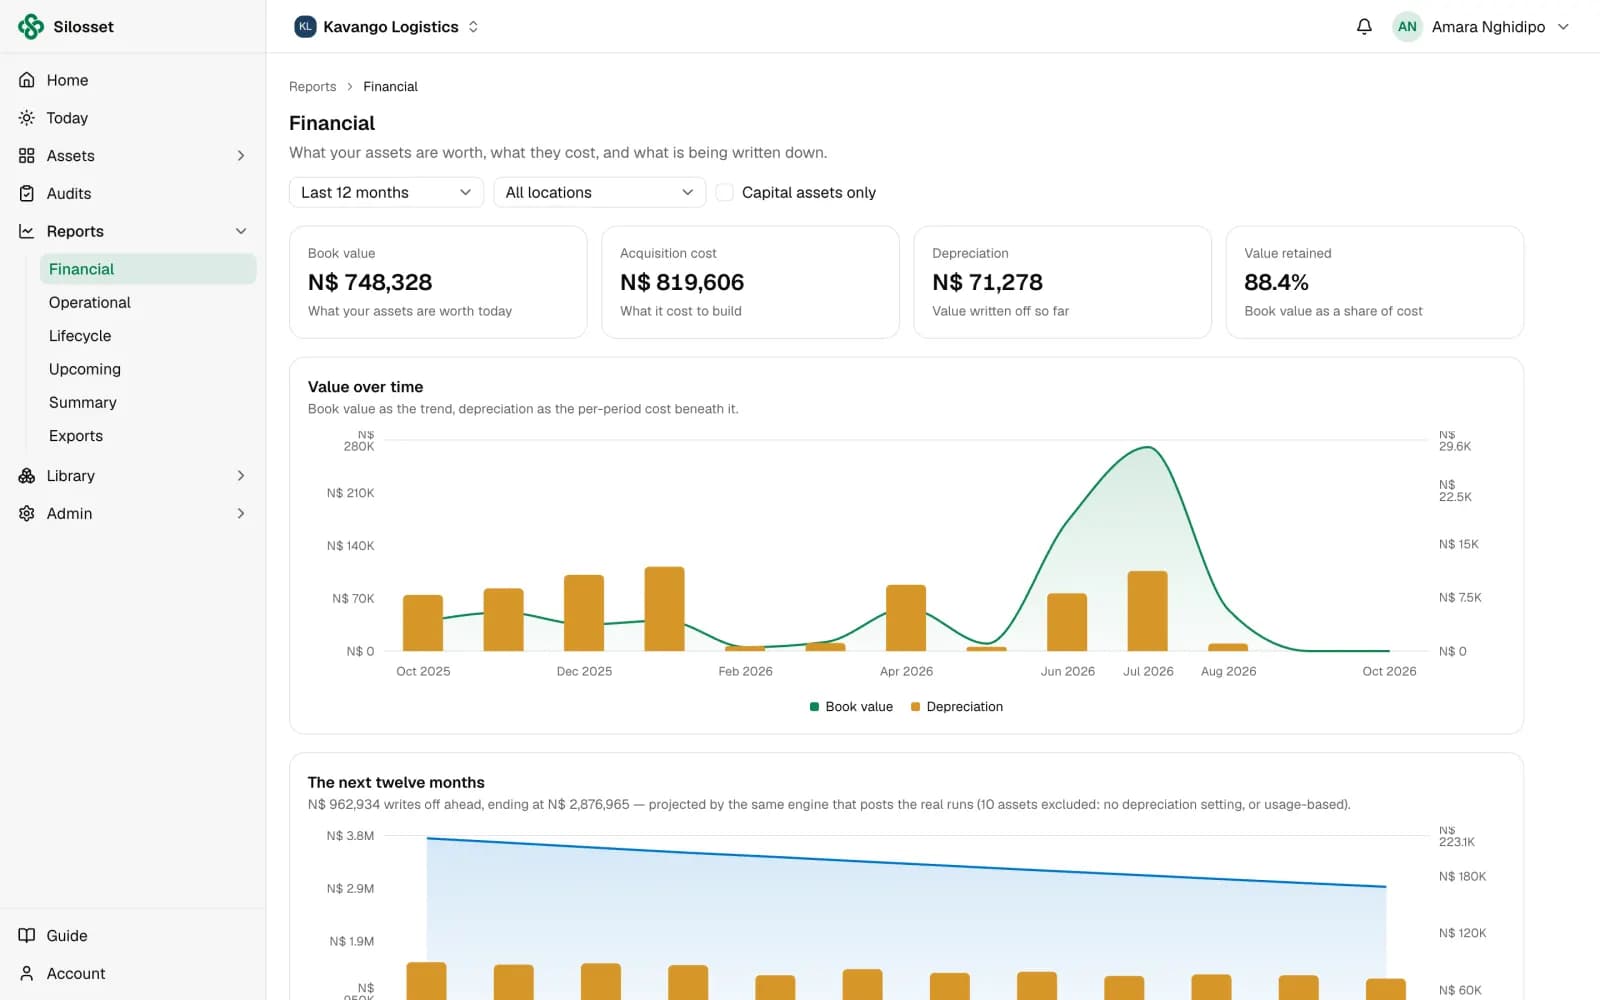Open the Guide link
1600x1000 pixels.
pos(133,936)
